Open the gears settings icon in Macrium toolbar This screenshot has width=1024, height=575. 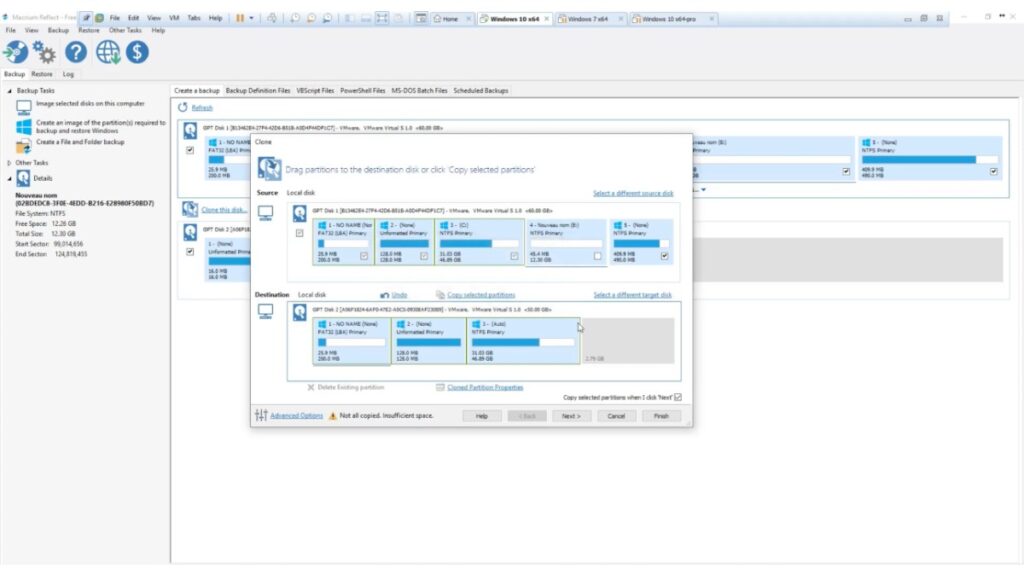pos(44,52)
